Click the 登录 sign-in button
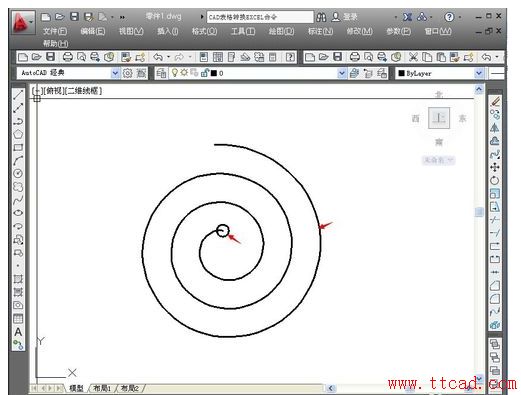The height and width of the screenshot is (395, 521). (x=350, y=17)
